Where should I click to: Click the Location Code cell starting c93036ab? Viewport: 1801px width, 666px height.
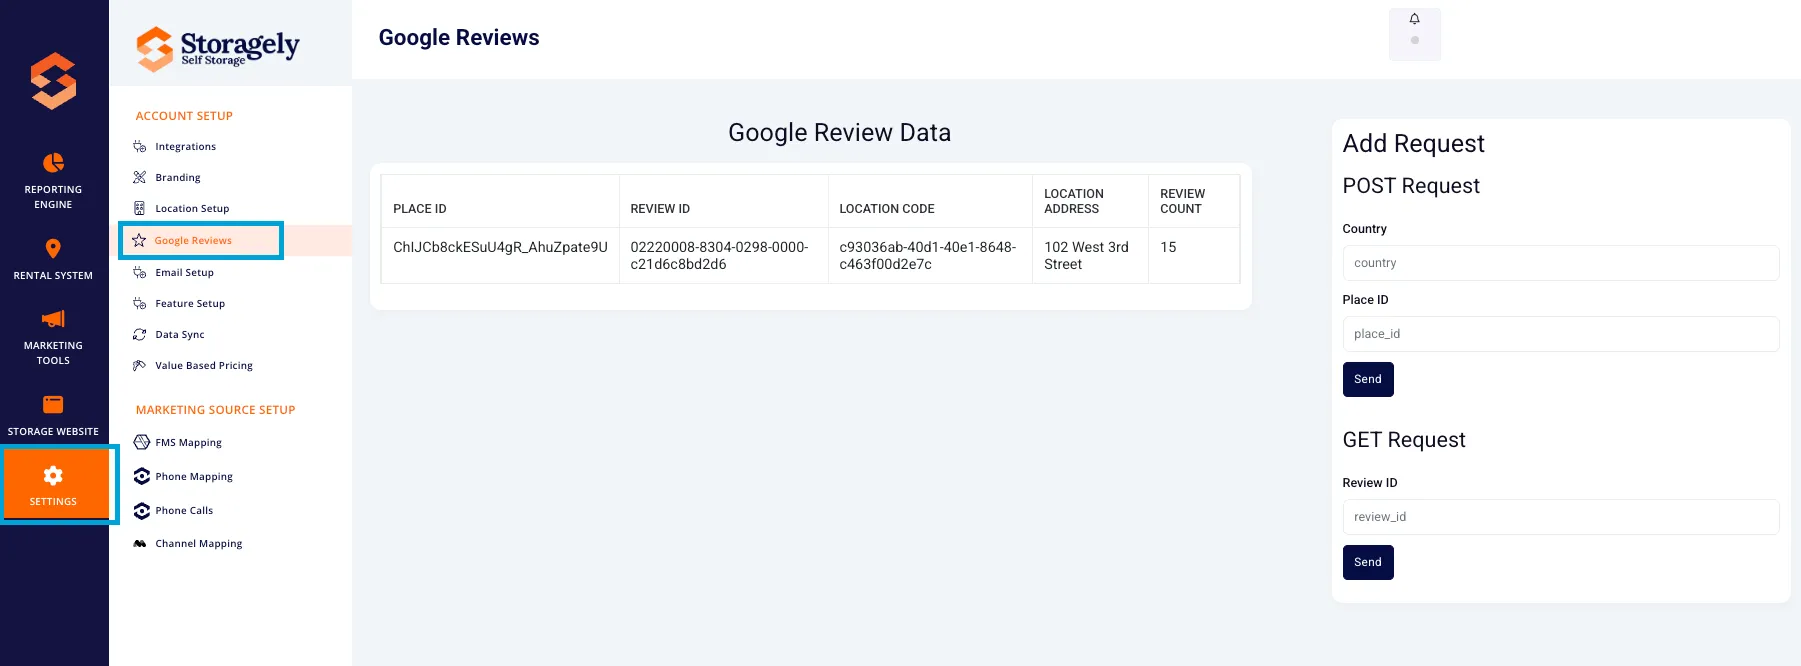tap(928, 256)
